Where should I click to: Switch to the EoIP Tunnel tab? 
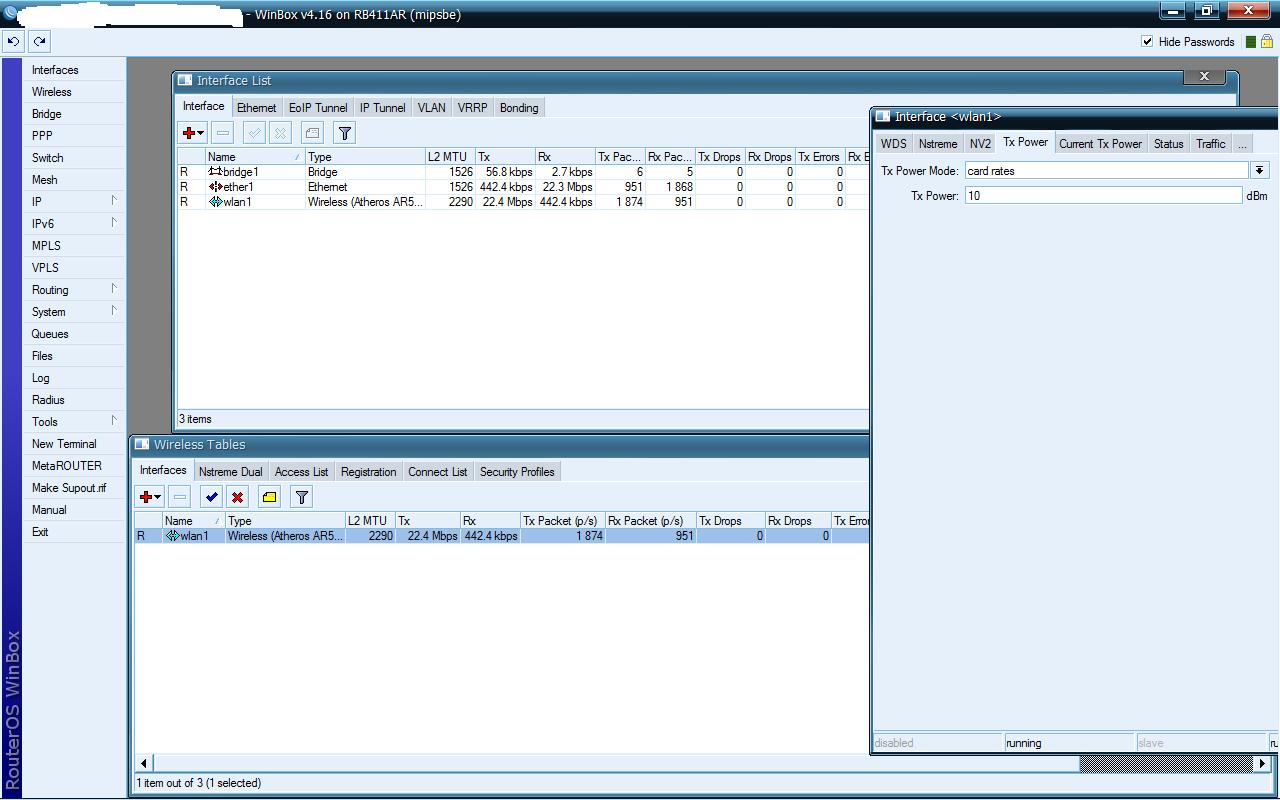point(318,108)
